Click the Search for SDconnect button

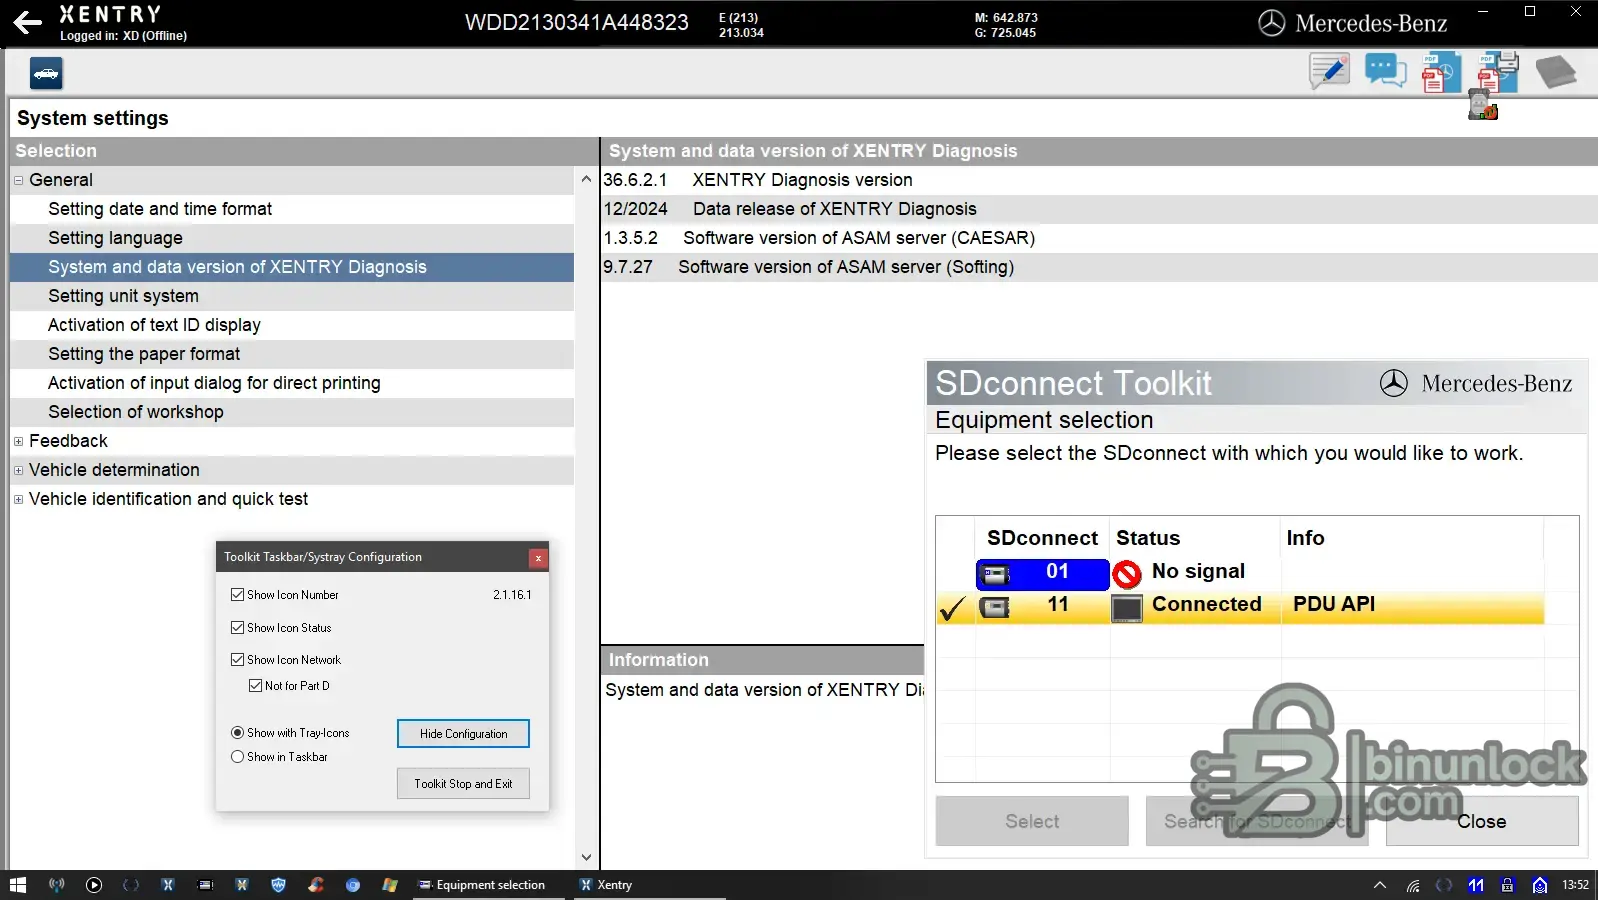(x=1257, y=821)
